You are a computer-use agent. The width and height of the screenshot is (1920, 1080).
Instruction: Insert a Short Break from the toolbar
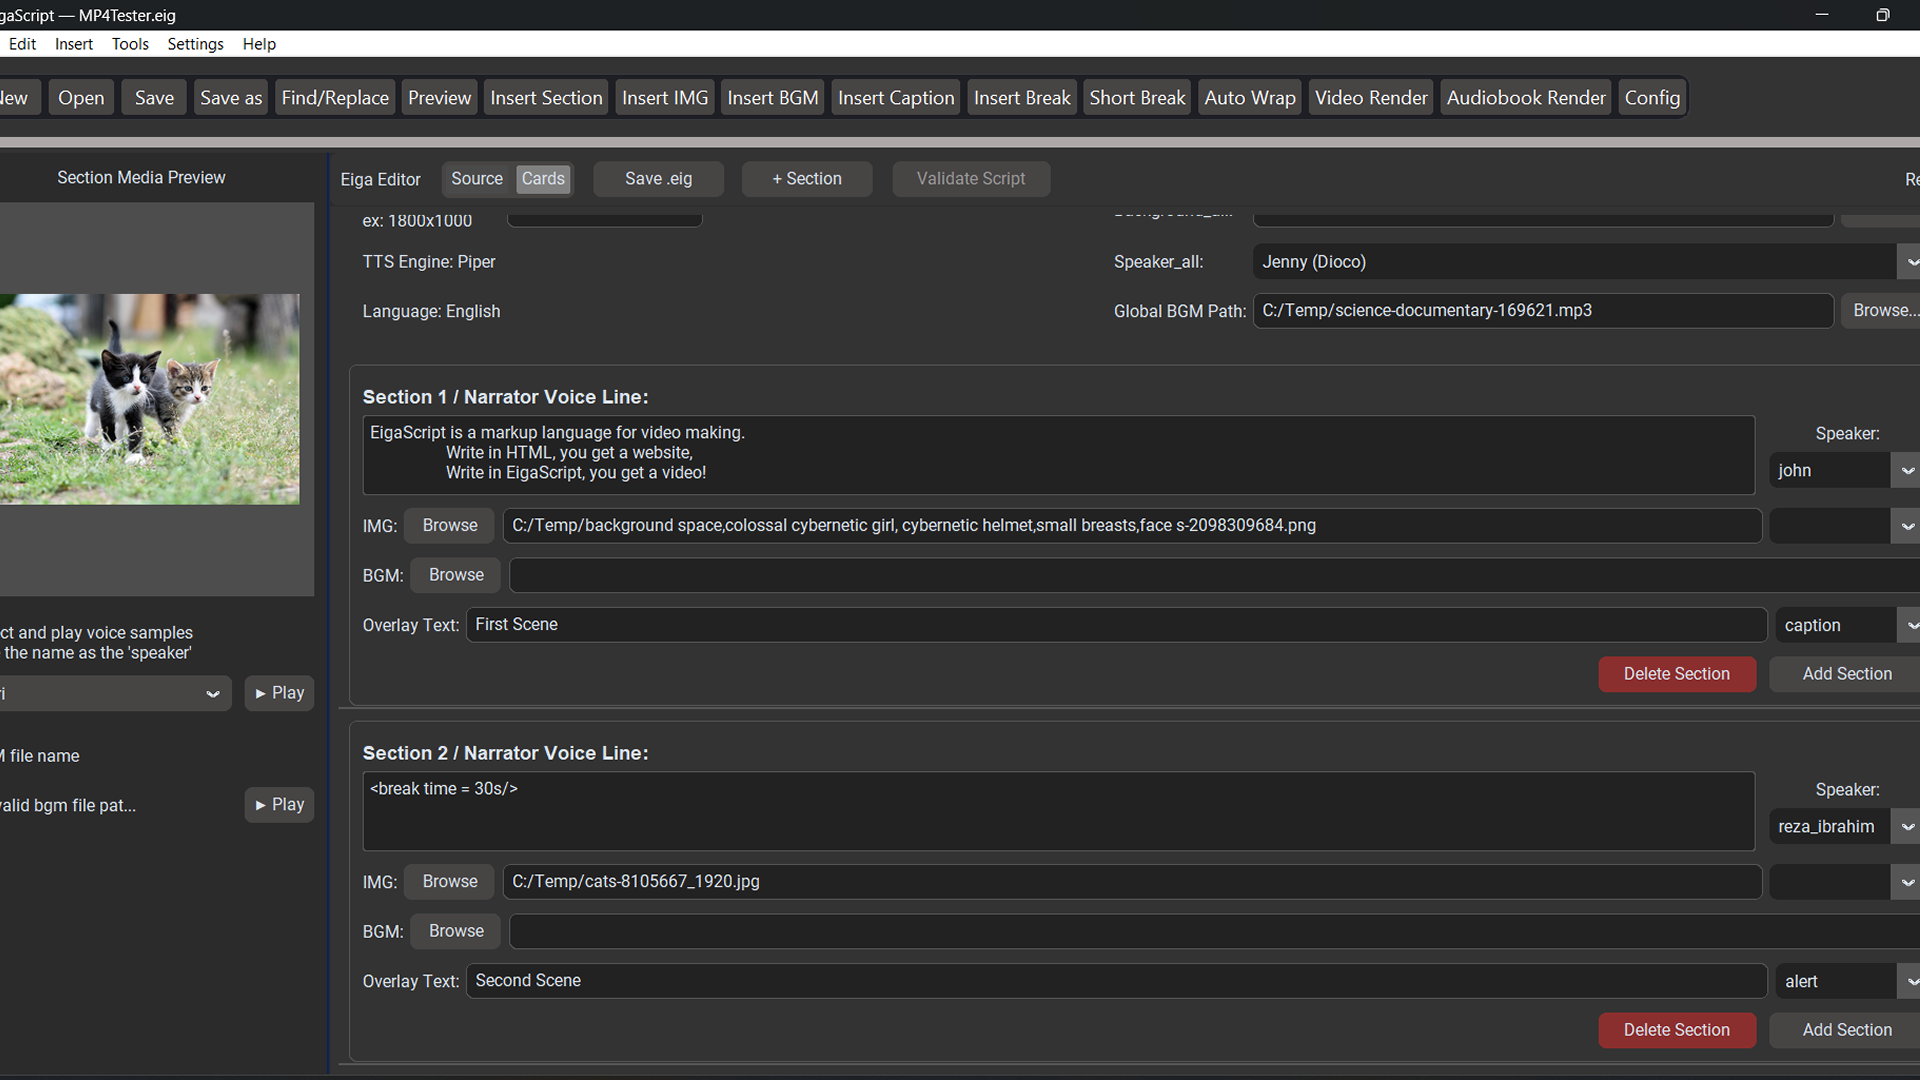coord(1136,97)
